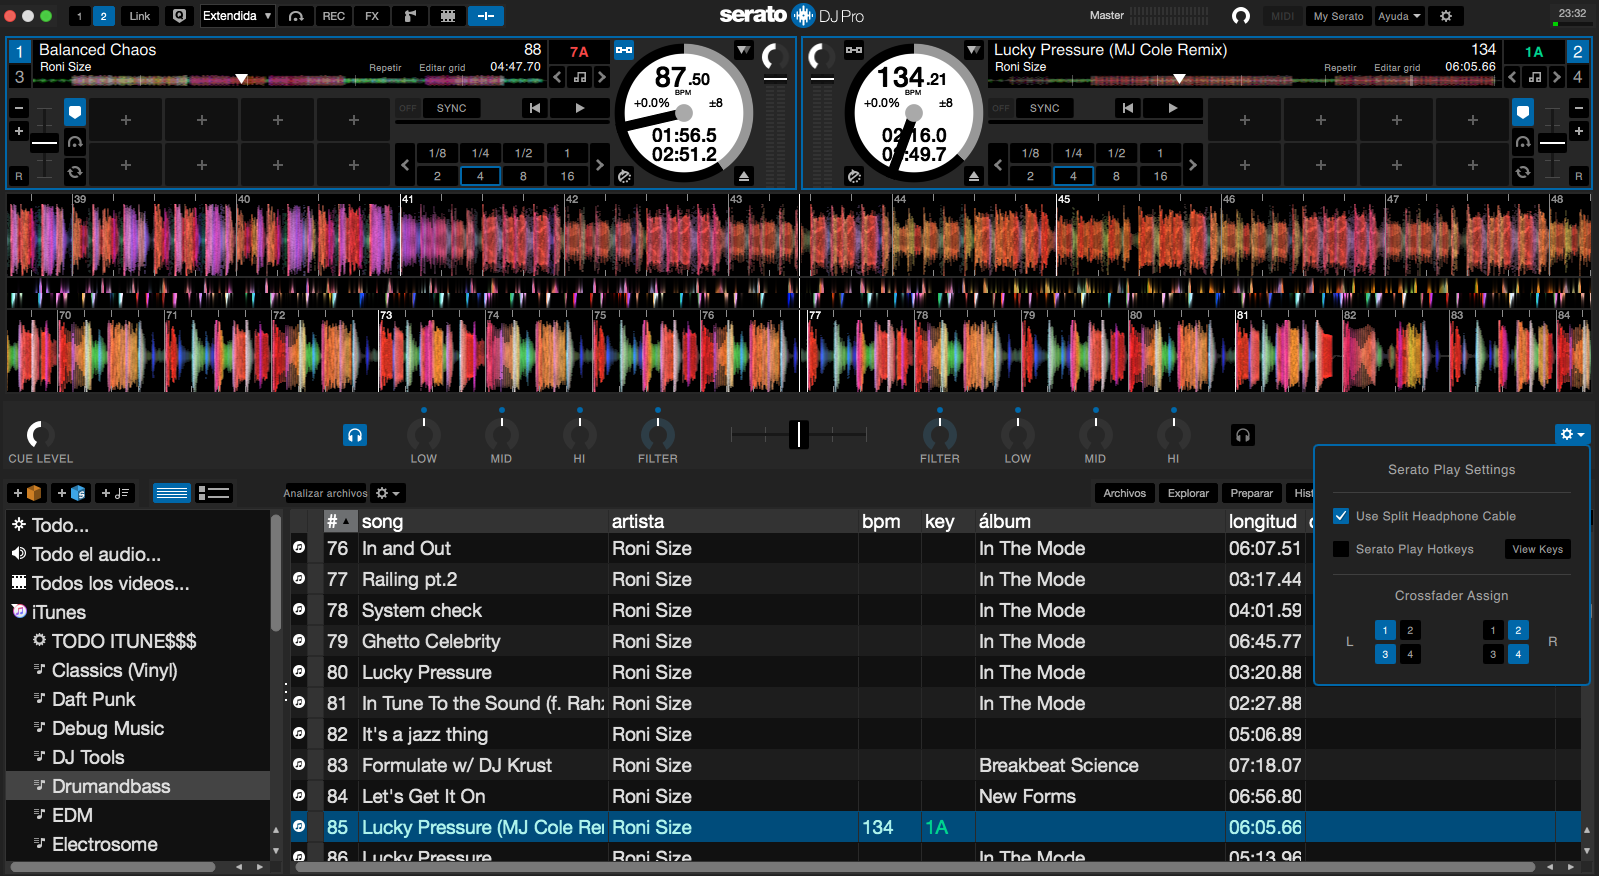Assign deck 2 to left crossfader side

pos(1410,630)
